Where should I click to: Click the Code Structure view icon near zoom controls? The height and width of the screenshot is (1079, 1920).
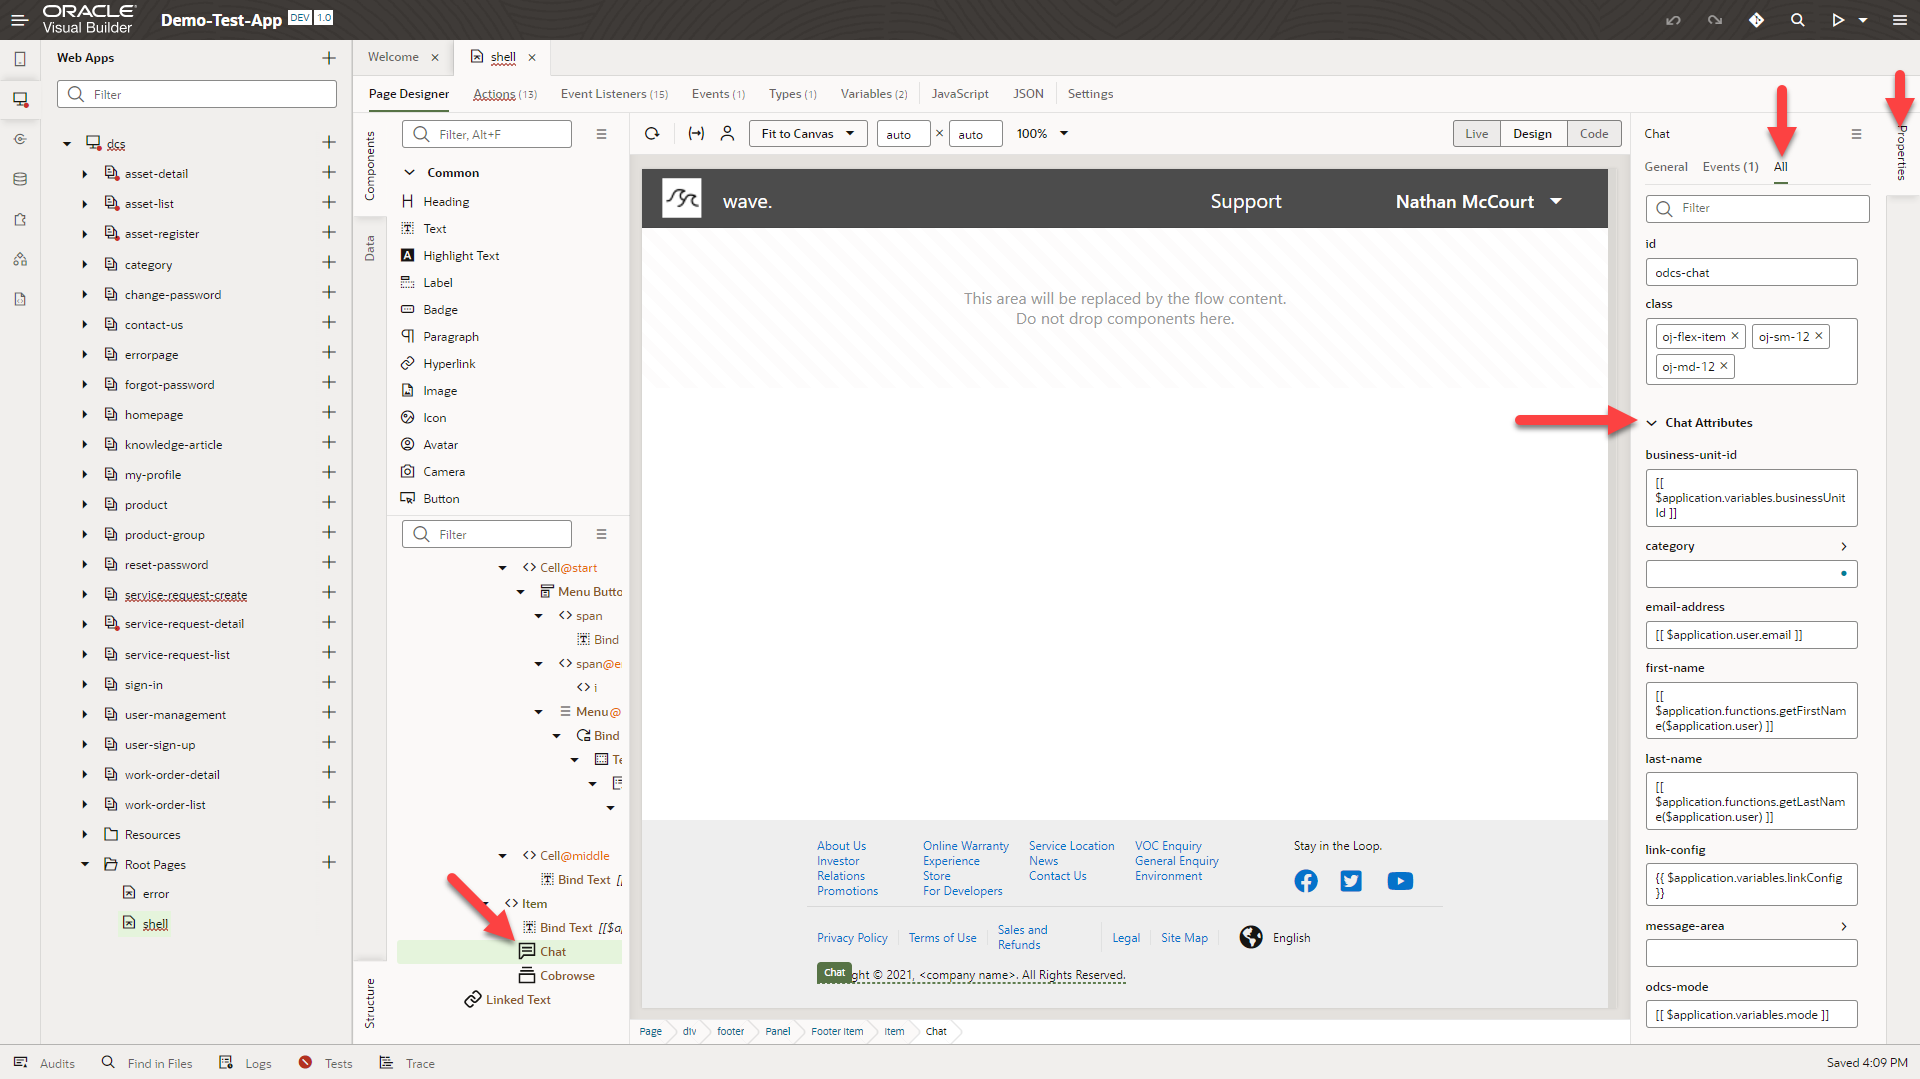(x=697, y=133)
